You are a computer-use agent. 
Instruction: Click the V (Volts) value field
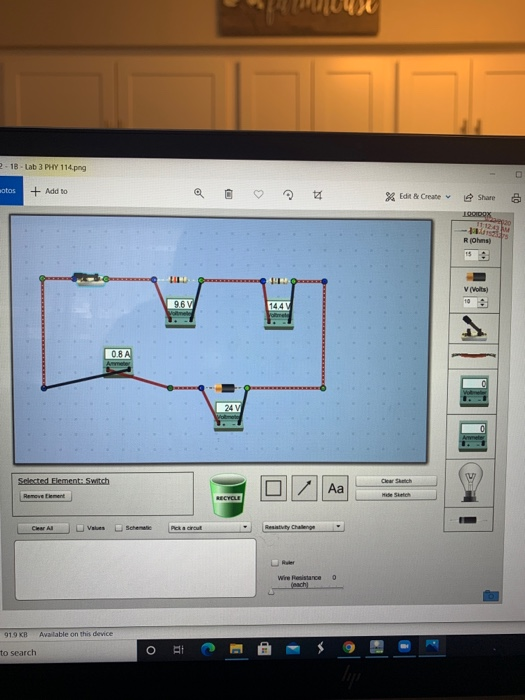coord(470,302)
